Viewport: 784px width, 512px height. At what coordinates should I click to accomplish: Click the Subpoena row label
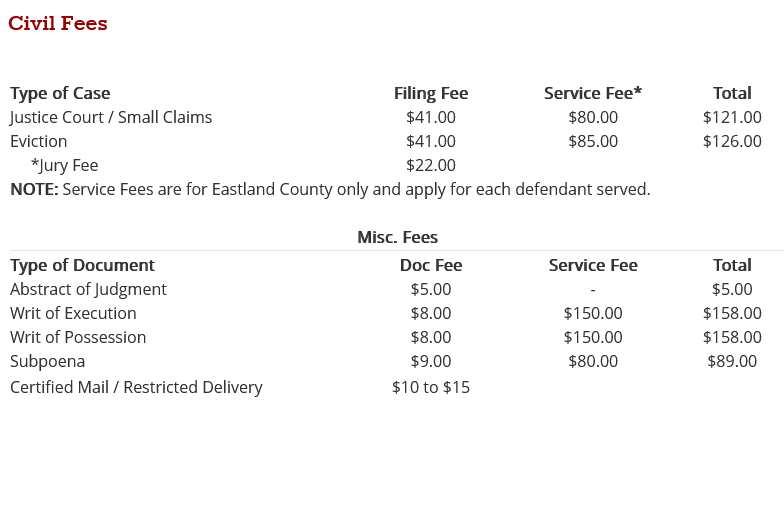[x=48, y=361]
